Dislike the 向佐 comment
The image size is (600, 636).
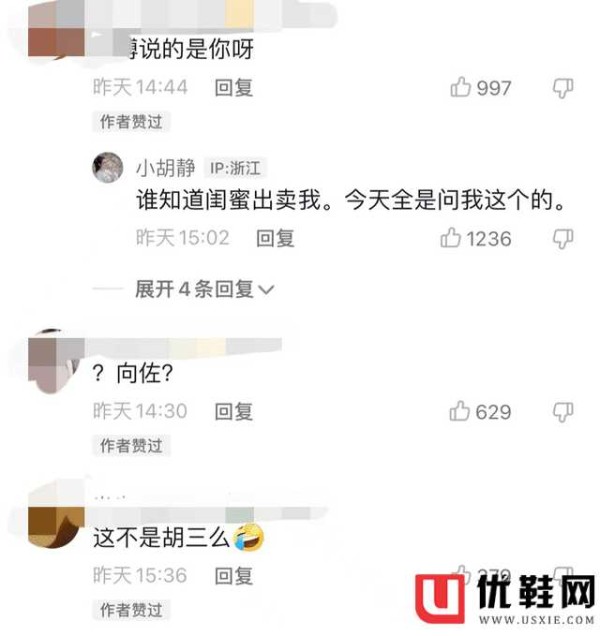click(563, 412)
